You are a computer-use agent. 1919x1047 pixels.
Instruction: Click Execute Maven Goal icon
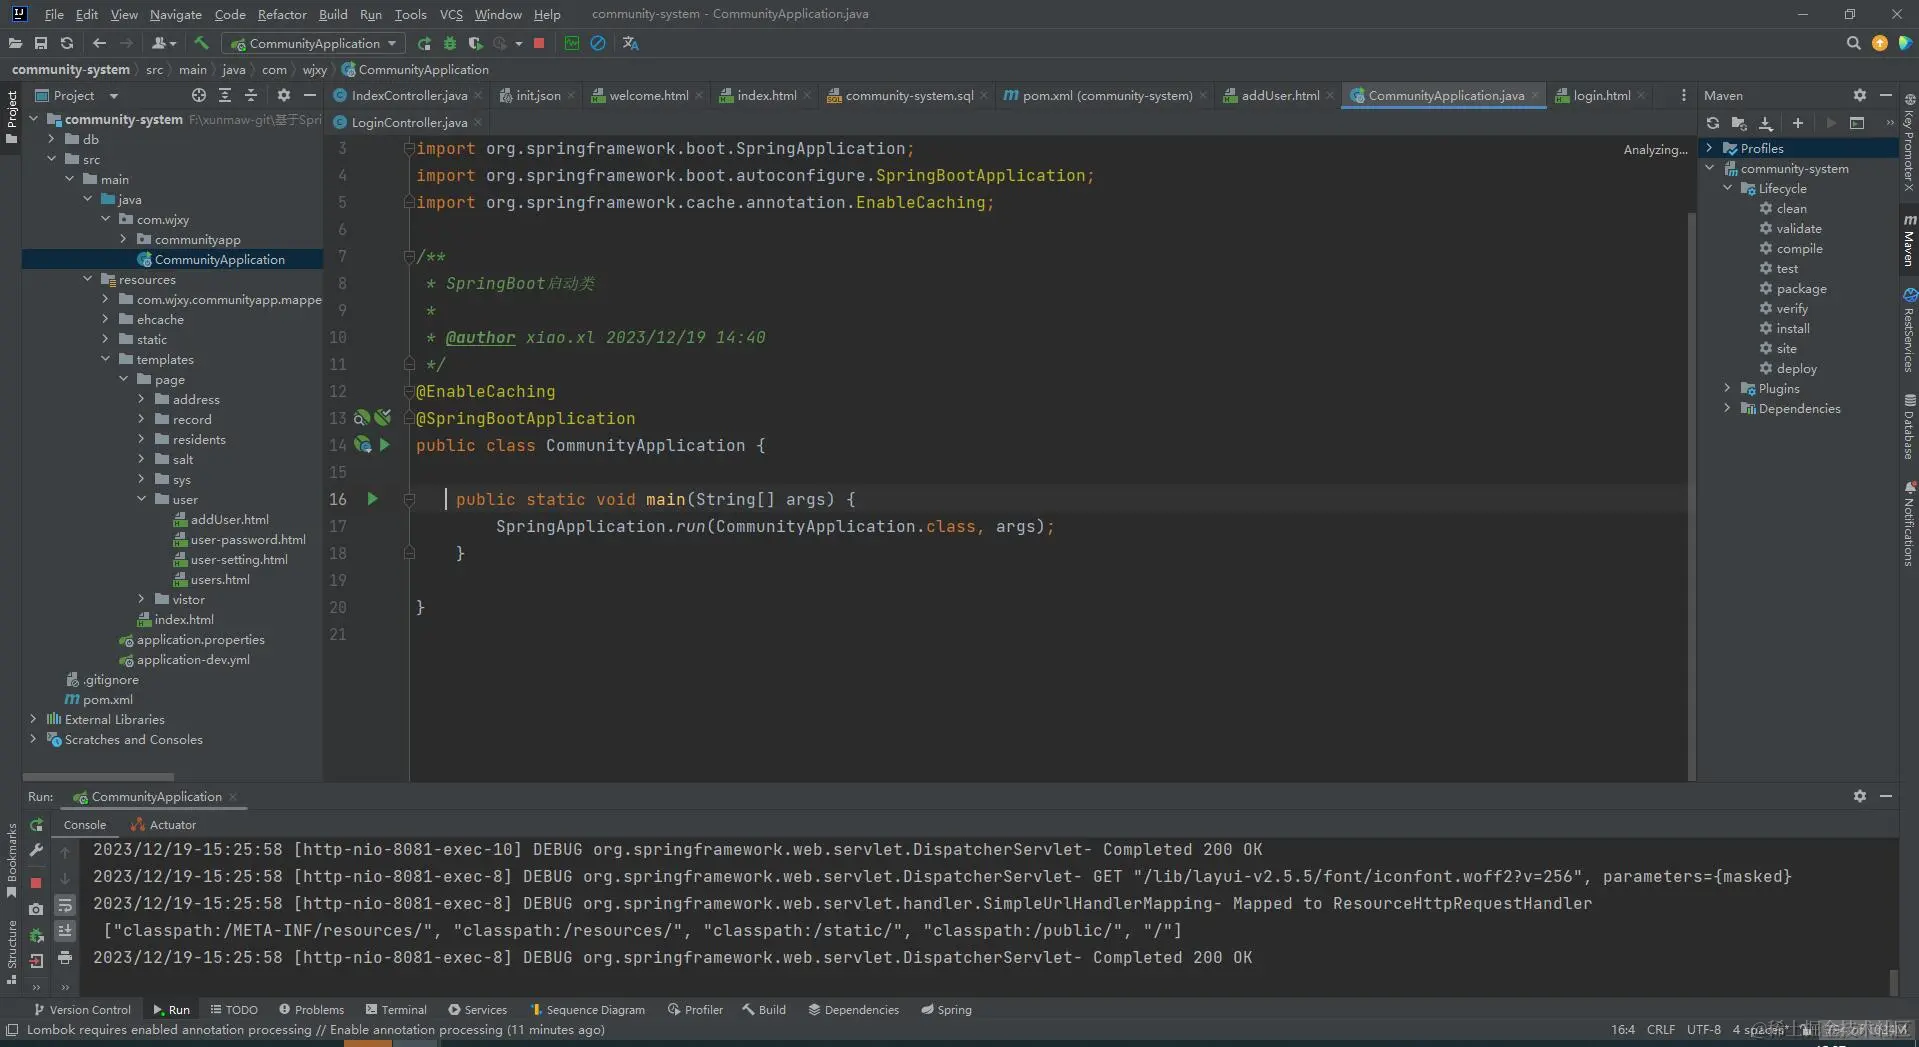pyautogui.click(x=1857, y=123)
